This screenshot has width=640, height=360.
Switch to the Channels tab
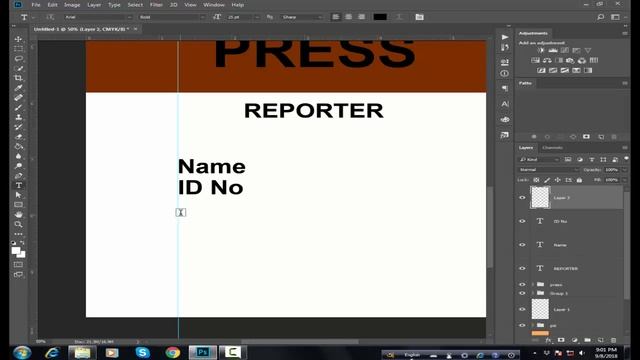pyautogui.click(x=553, y=148)
